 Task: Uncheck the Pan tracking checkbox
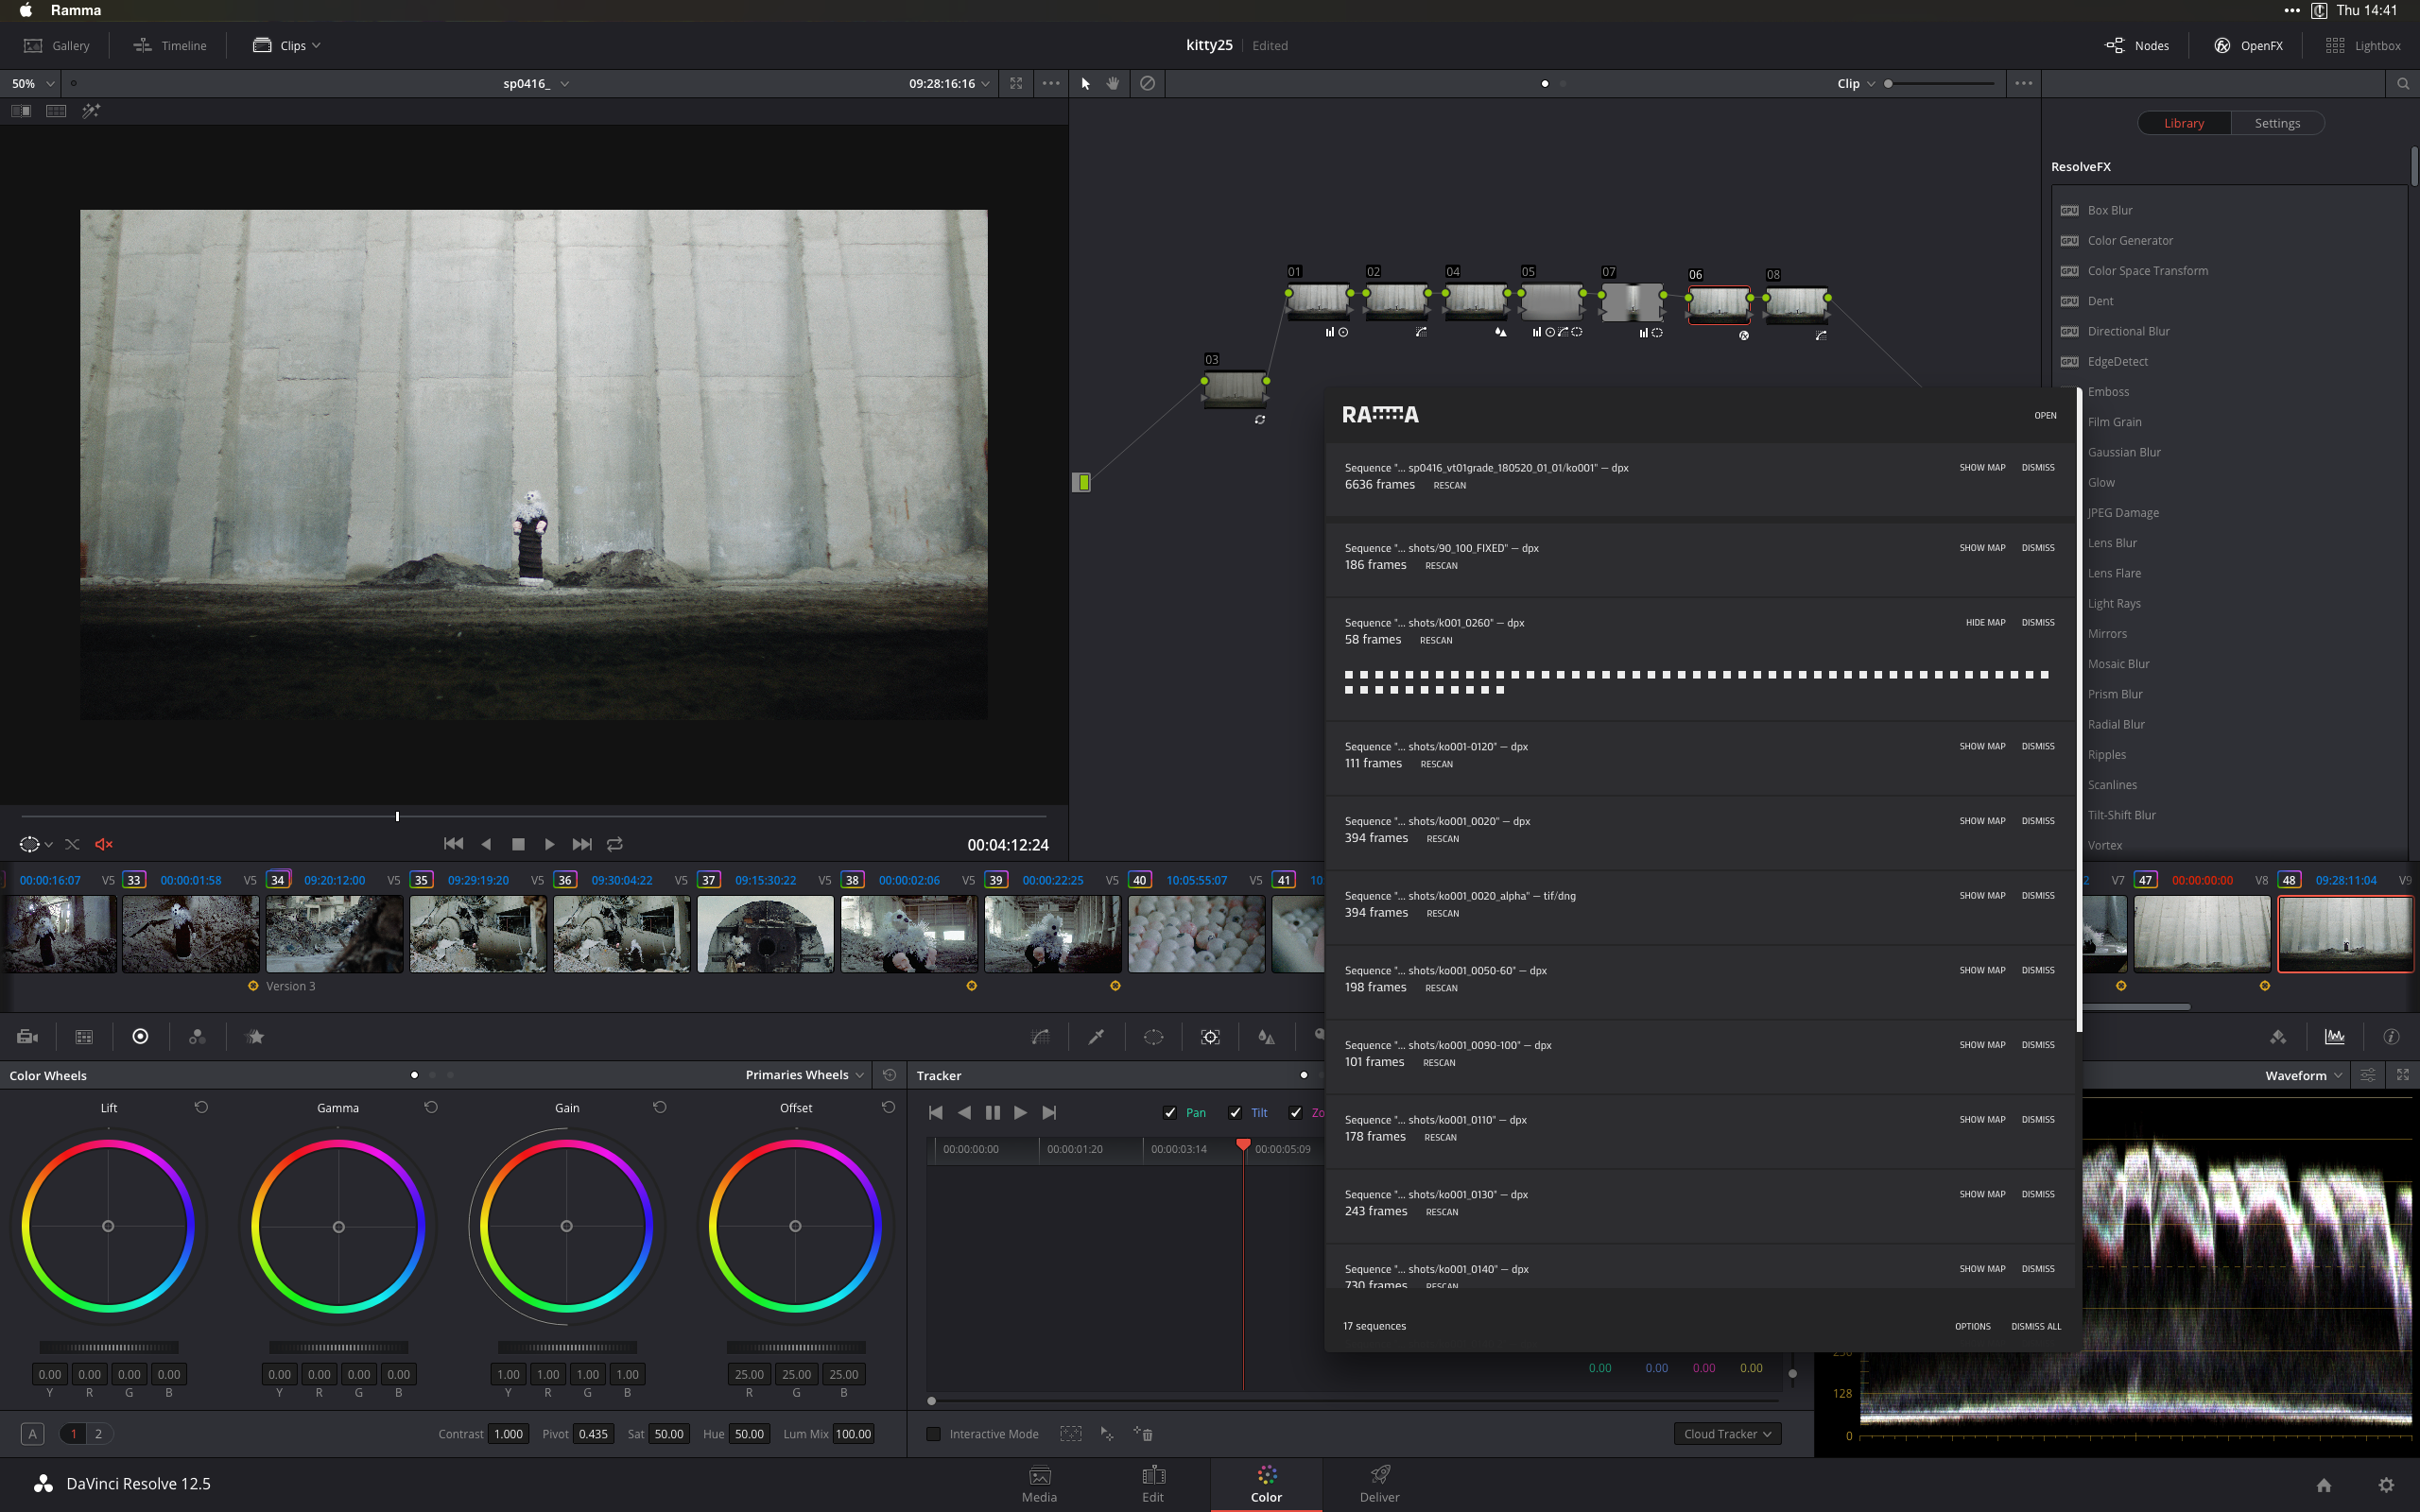(x=1170, y=1113)
